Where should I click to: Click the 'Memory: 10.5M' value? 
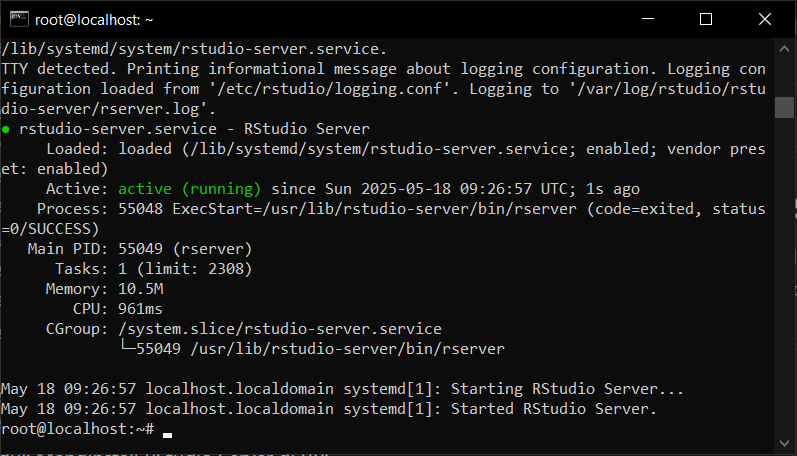141,289
